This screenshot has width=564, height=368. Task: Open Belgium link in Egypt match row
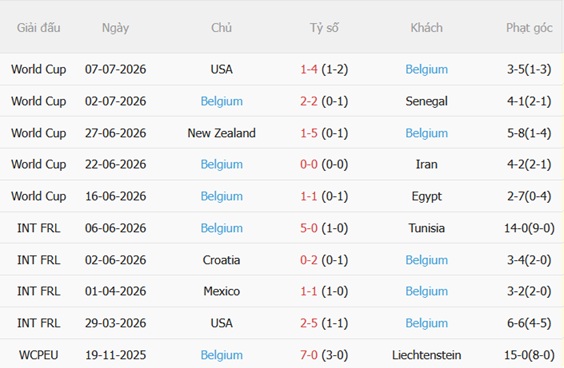222,196
